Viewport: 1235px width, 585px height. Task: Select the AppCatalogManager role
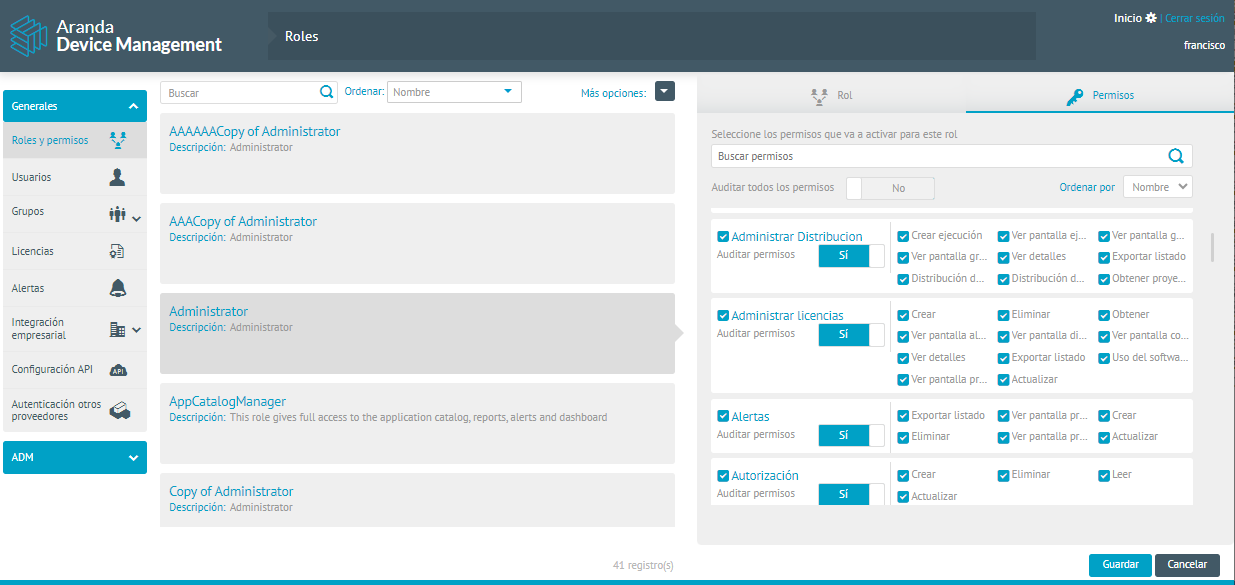coord(417,424)
